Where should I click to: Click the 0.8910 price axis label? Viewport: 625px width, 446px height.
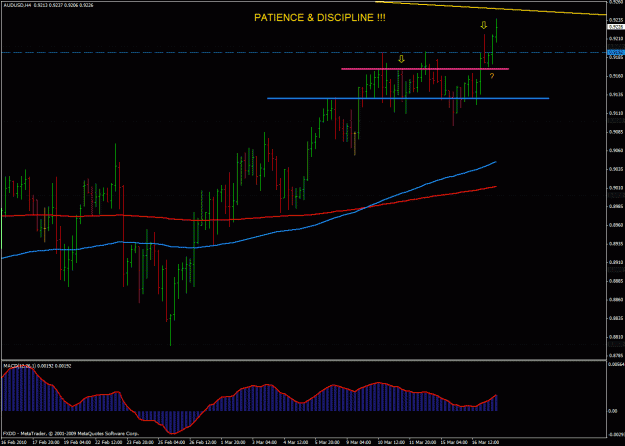[x=616, y=262]
